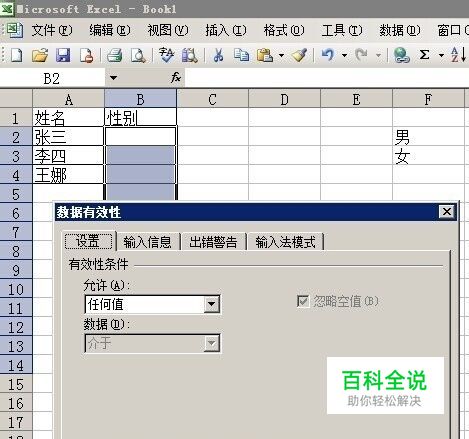Click the AutoSum sigma icon
The image size is (469, 439).
pyautogui.click(x=424, y=54)
